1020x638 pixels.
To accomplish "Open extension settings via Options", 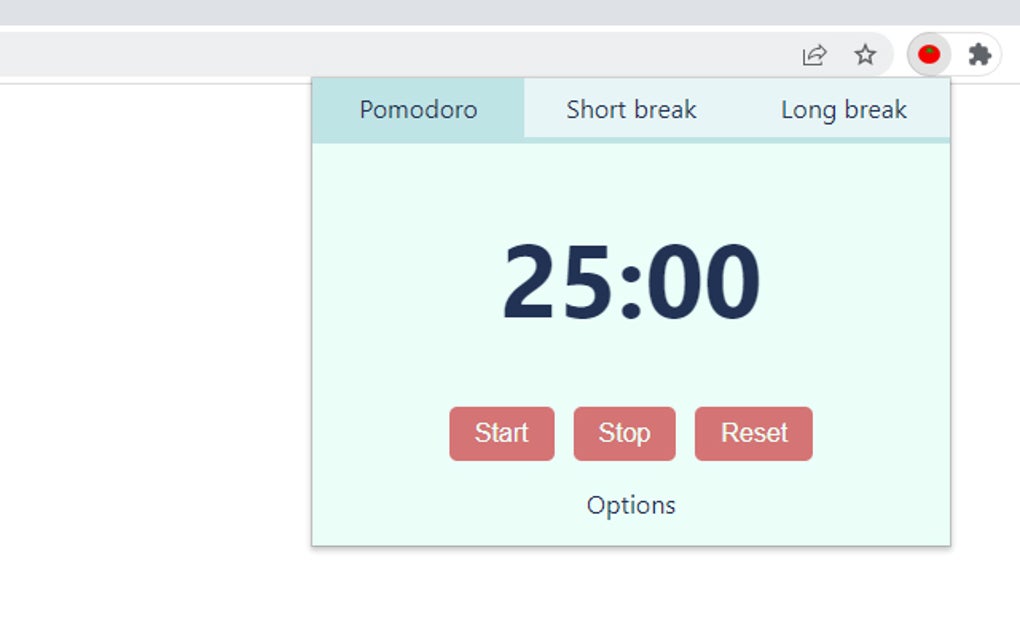I will tap(630, 505).
